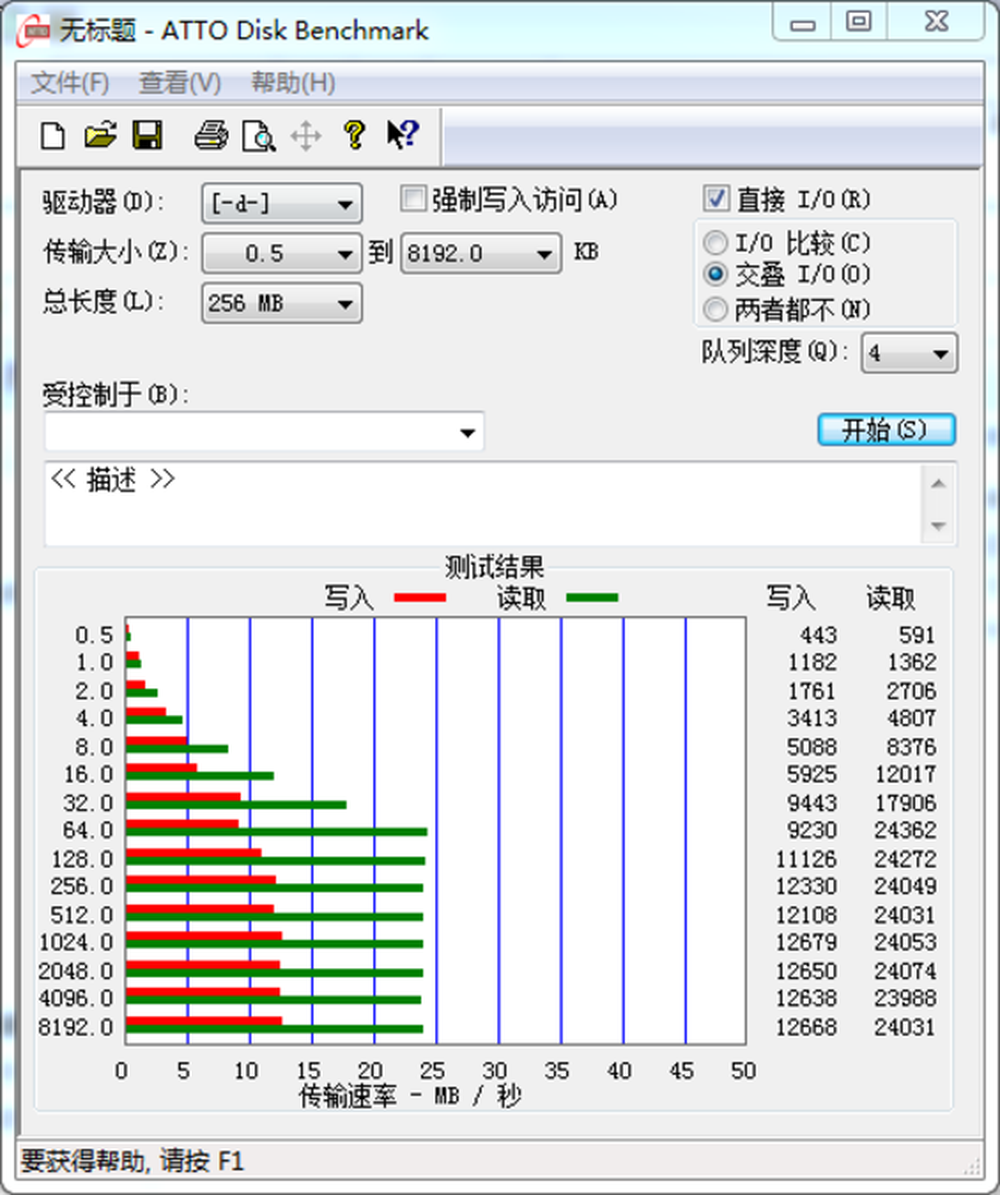Click the 写入 results column header
Screen dimensions: 1000x1195
(790, 598)
